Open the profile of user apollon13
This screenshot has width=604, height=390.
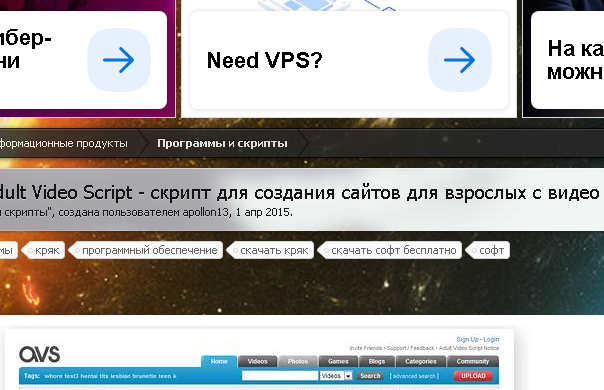pyautogui.click(x=205, y=212)
